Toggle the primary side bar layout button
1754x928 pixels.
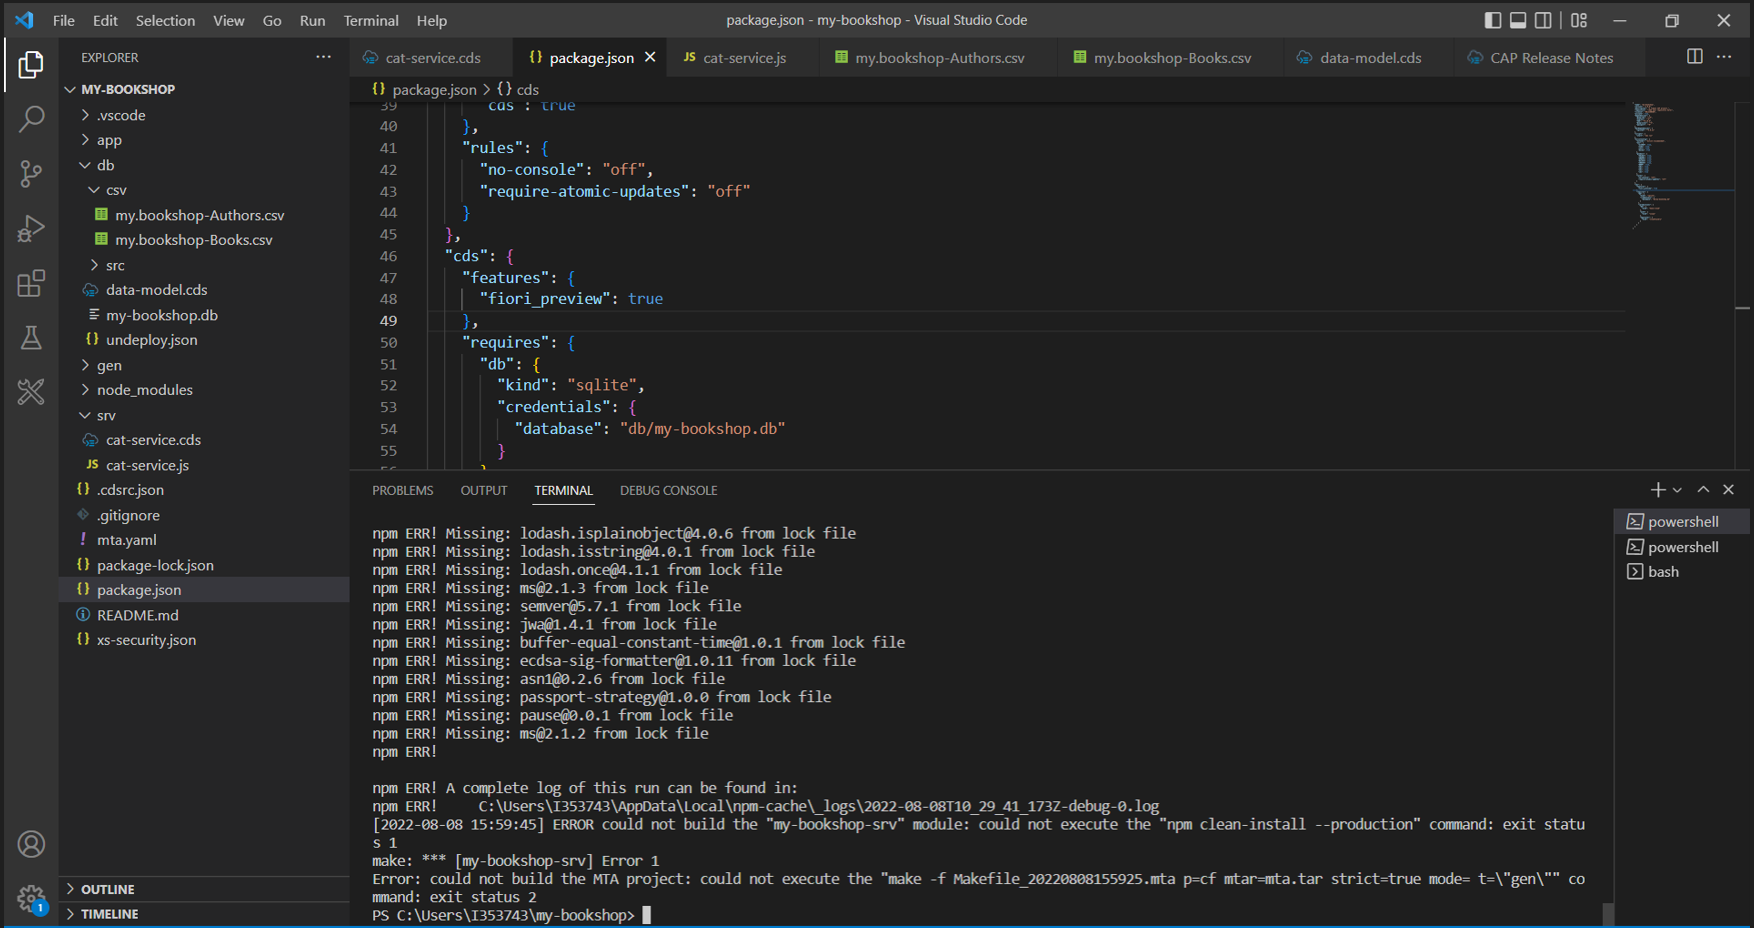(1492, 20)
